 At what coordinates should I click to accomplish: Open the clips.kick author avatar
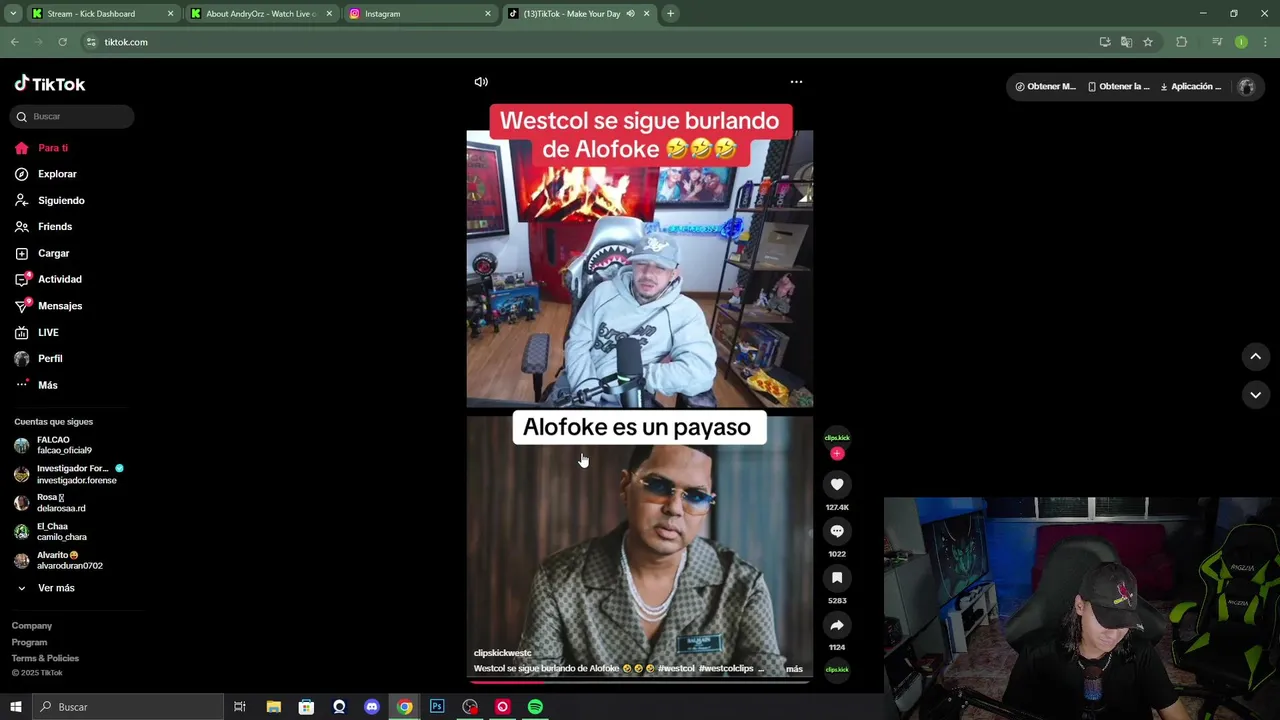(837, 437)
